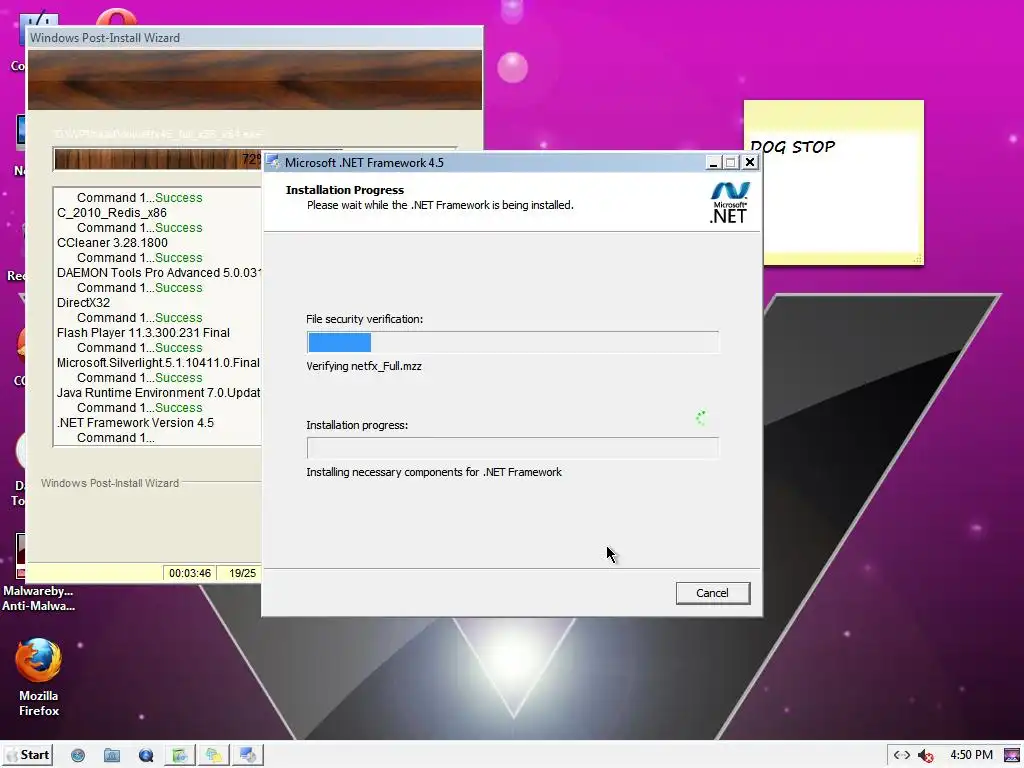The width and height of the screenshot is (1024, 768).
Task: Select '.NET Framework Version 4.5' log entry
Action: 135,423
